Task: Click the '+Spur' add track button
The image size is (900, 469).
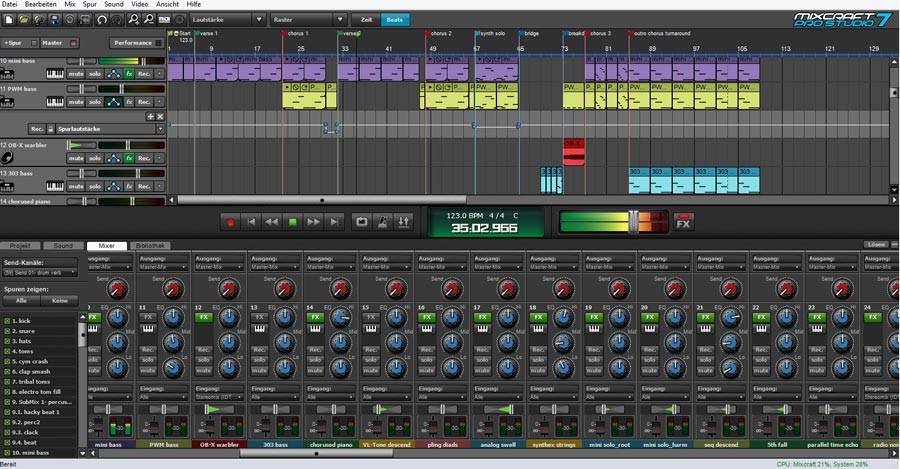Action: pyautogui.click(x=14, y=43)
